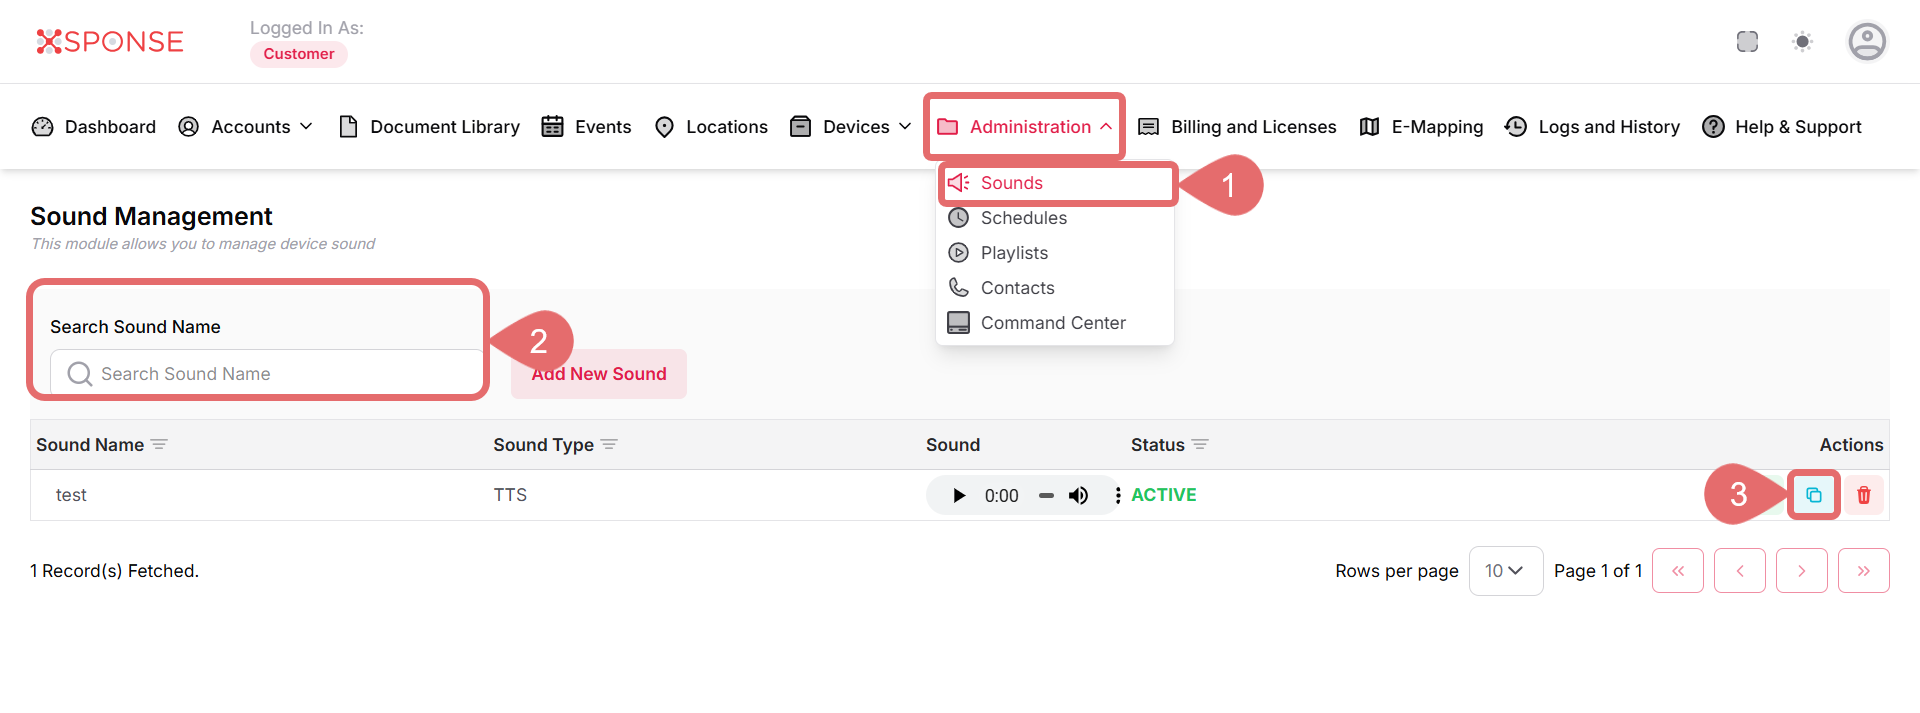Play the test sound audio
1920x713 pixels.
(x=959, y=496)
